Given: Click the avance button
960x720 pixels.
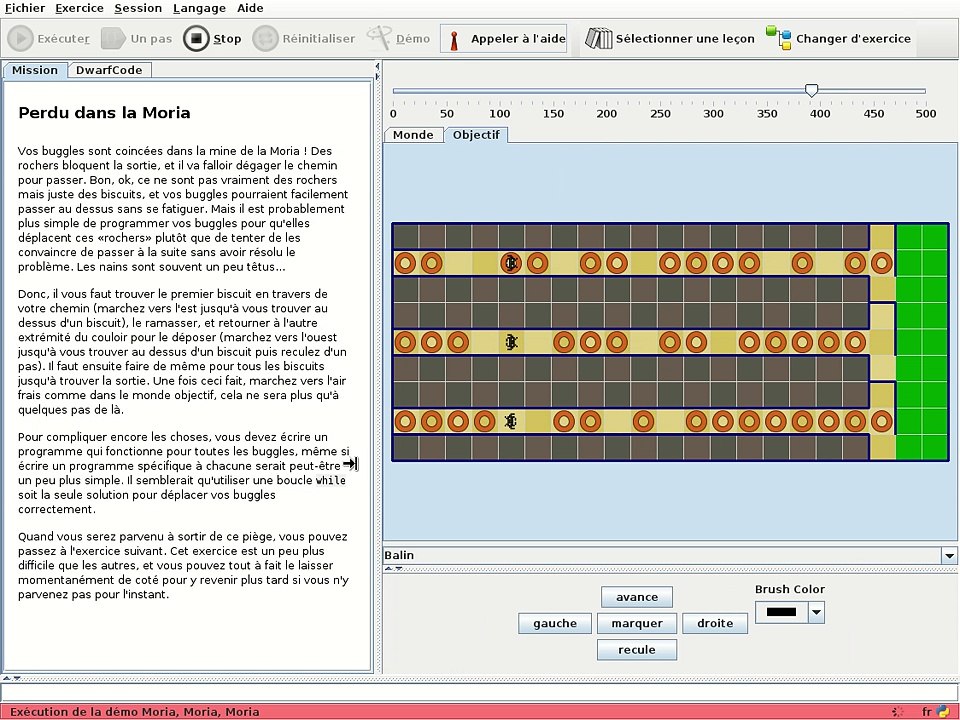Looking at the screenshot, I should pyautogui.click(x=637, y=597).
